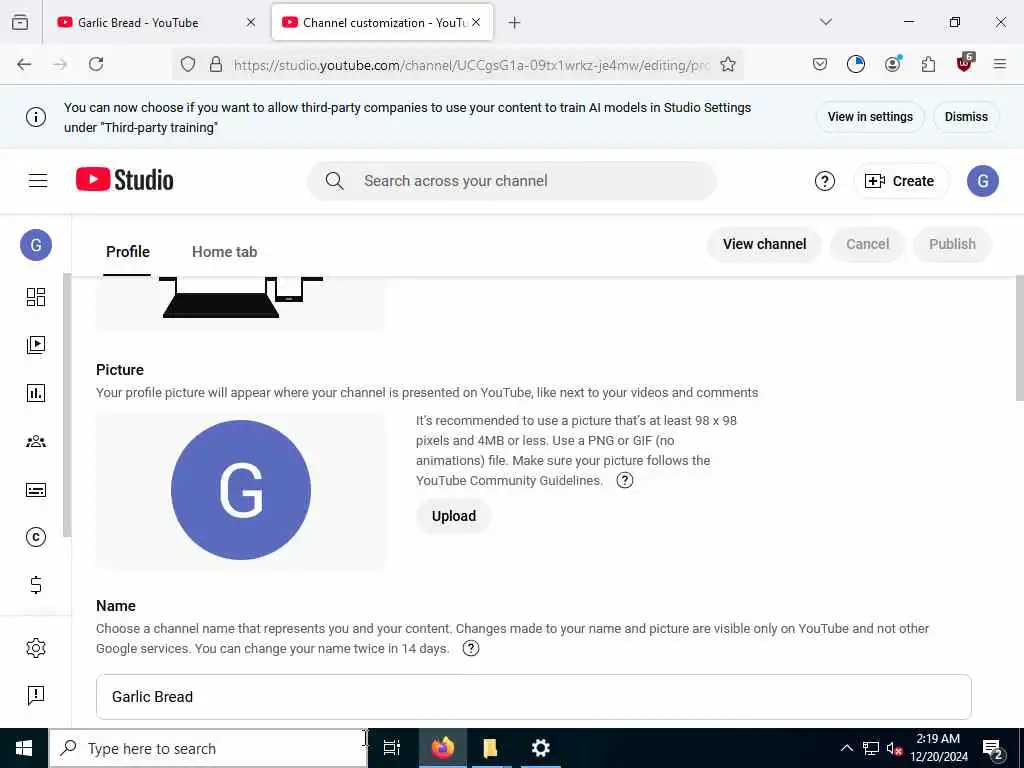Go back with browser back arrow

click(24, 64)
